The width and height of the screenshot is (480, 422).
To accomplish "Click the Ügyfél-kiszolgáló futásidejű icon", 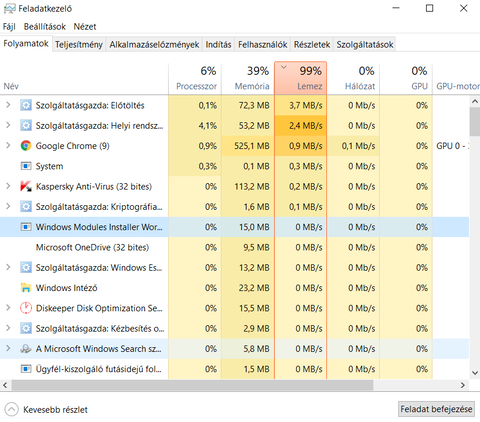I will tap(26, 369).
